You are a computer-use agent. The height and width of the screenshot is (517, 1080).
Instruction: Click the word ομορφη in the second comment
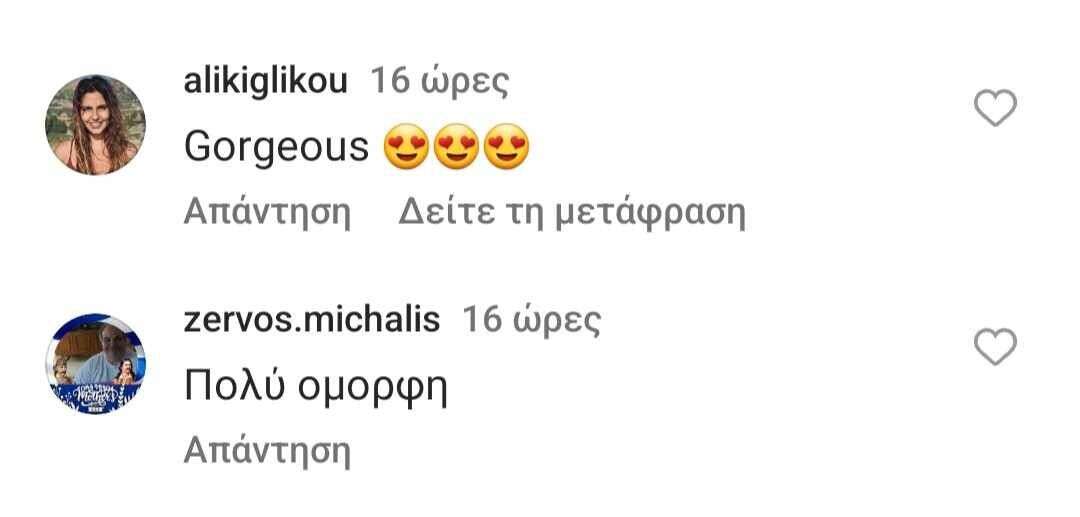point(373,390)
